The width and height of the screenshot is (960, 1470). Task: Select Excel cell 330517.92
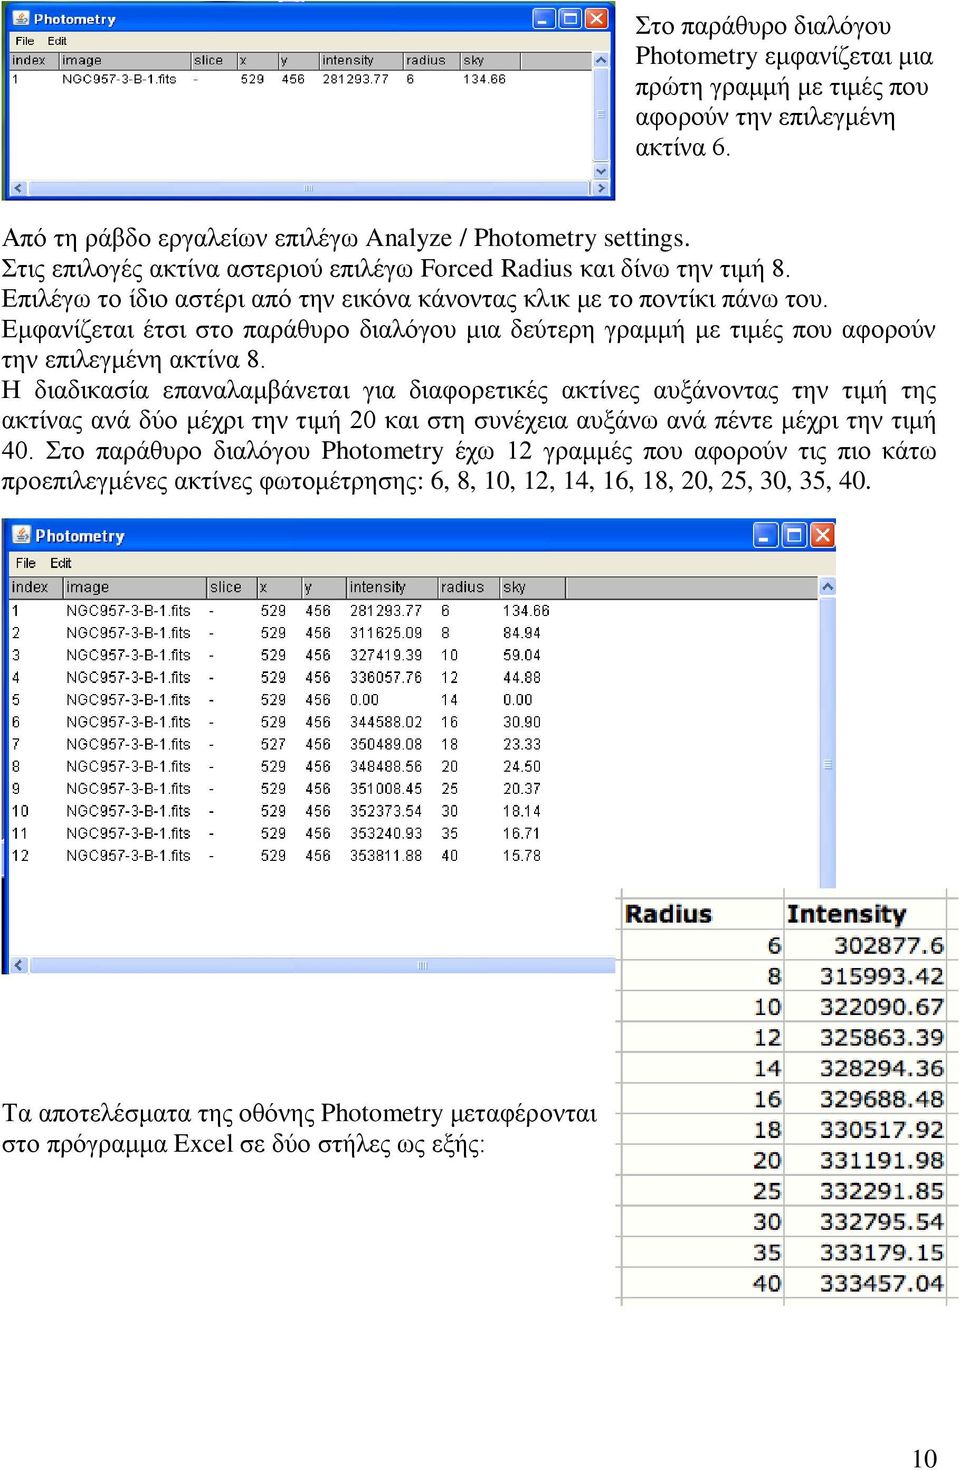coord(865,1130)
